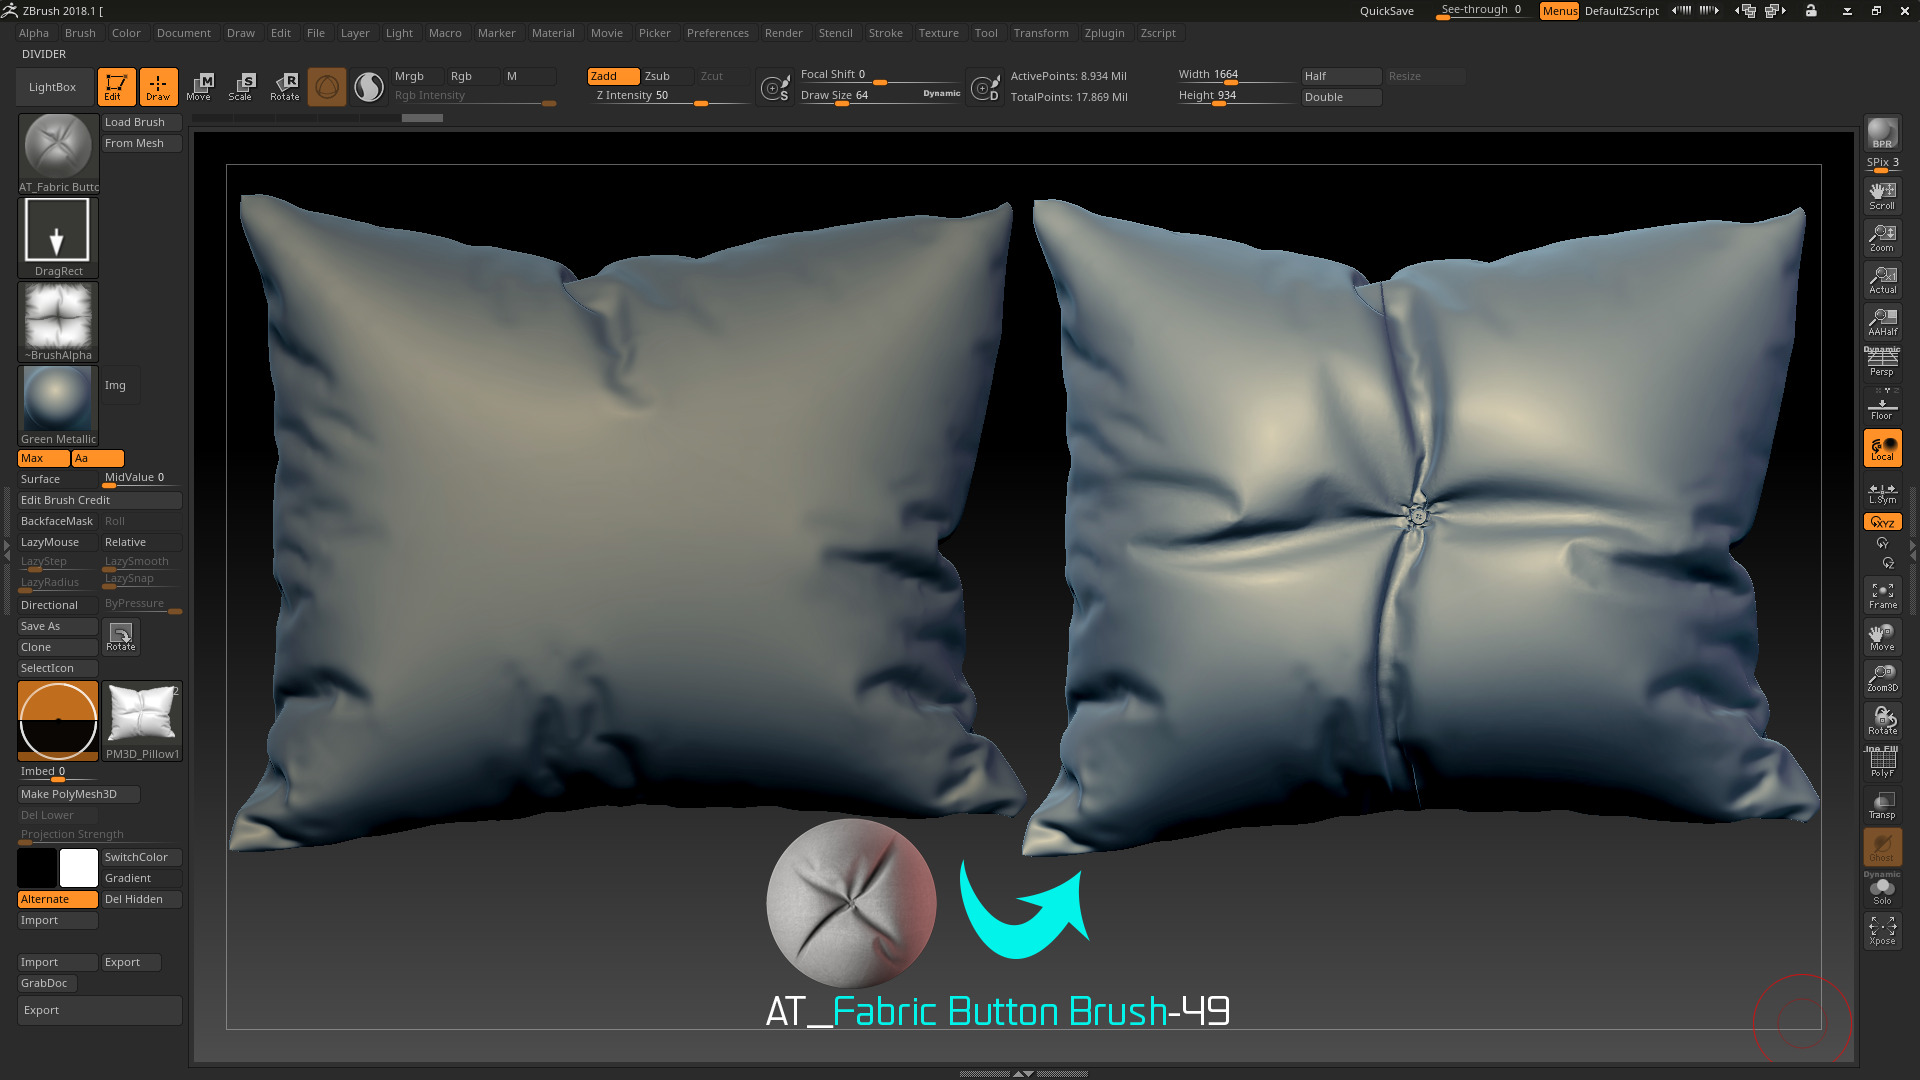Toggle the Menus button in title bar
Screen dimensions: 1920x1080
[1559, 11]
